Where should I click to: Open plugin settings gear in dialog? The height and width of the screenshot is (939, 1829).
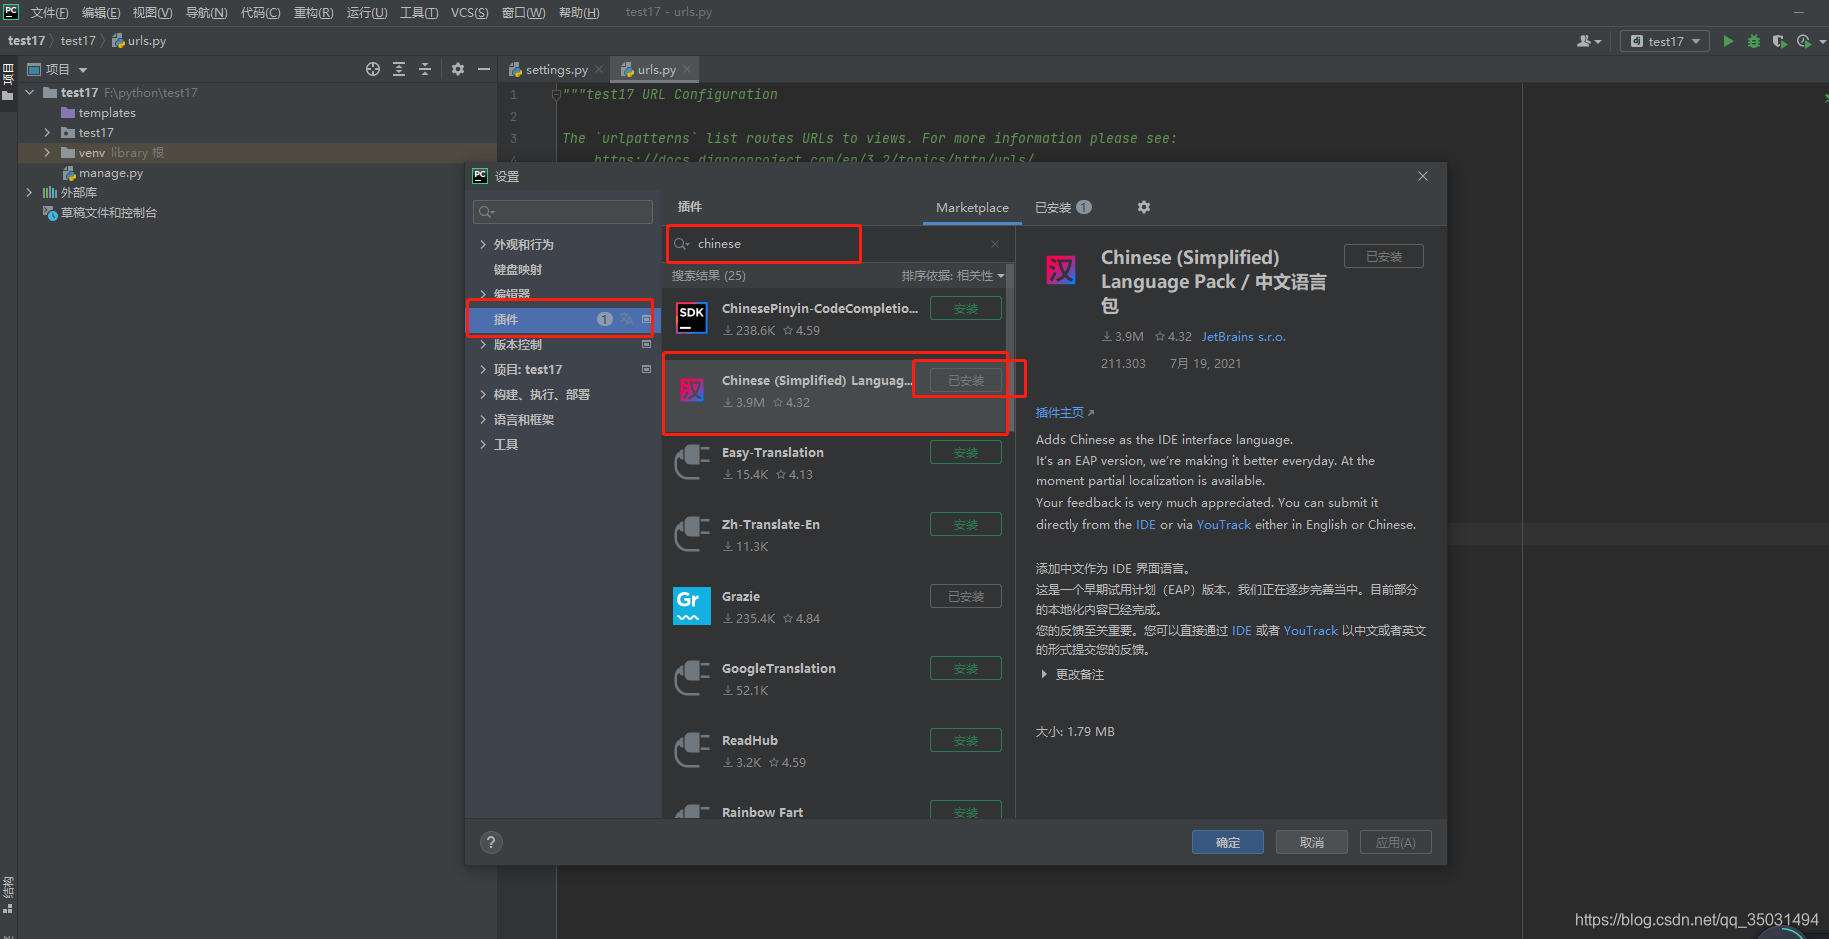point(1144,207)
